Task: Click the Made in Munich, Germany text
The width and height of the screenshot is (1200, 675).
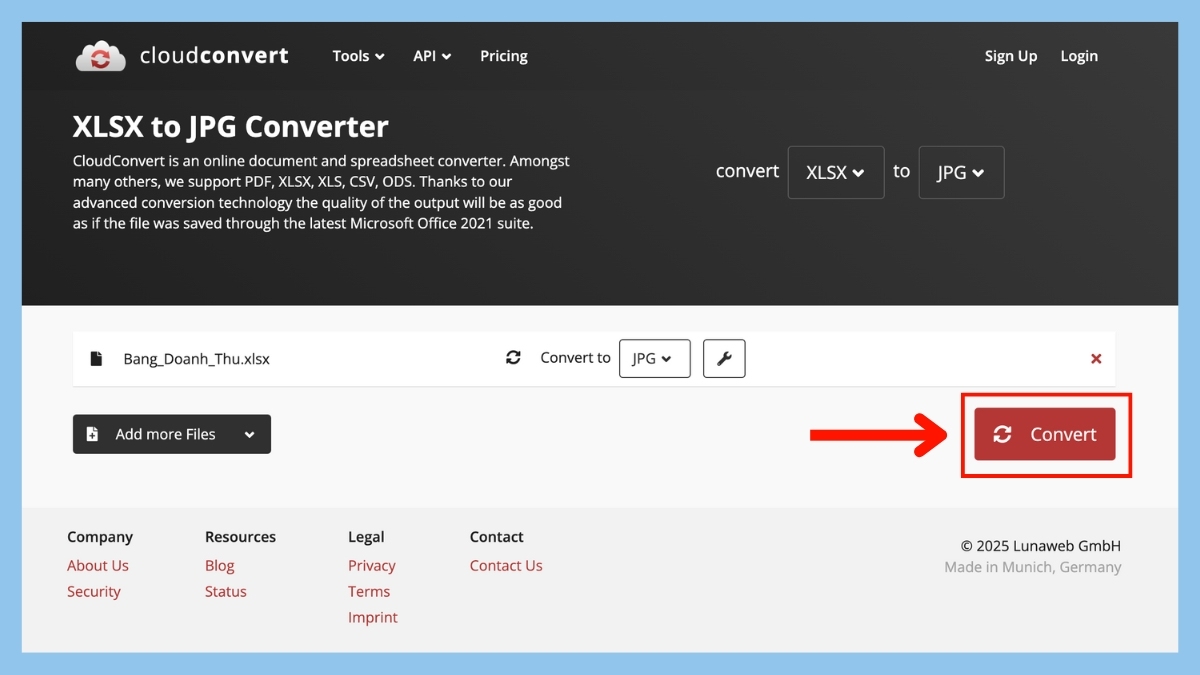Action: (1033, 567)
